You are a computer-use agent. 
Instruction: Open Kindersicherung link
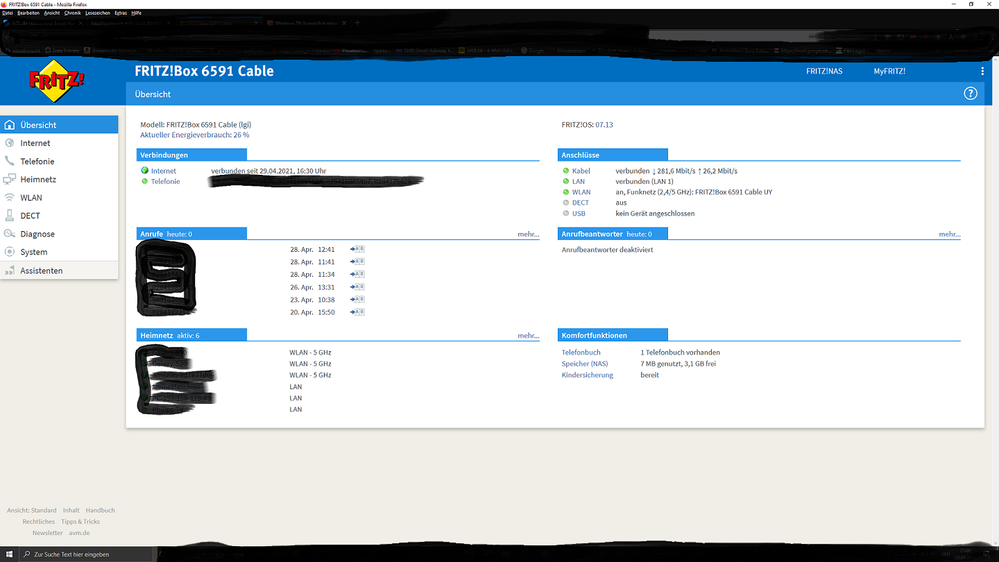tap(587, 375)
